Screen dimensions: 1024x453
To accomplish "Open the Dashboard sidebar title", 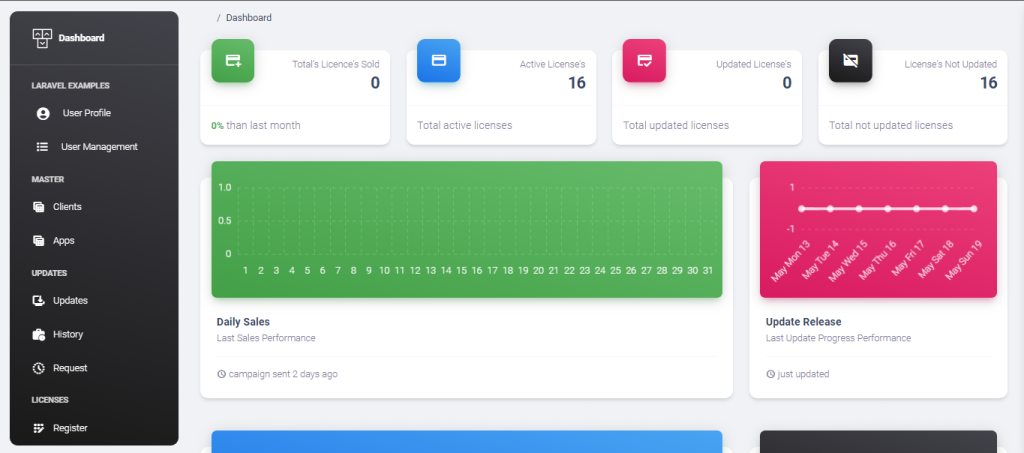I will [x=82, y=38].
